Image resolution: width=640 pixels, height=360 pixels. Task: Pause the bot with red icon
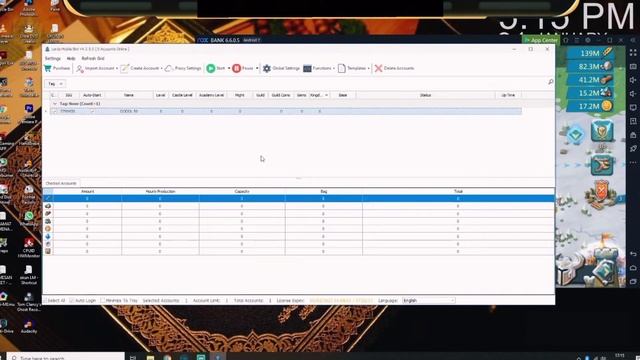pyautogui.click(x=237, y=69)
